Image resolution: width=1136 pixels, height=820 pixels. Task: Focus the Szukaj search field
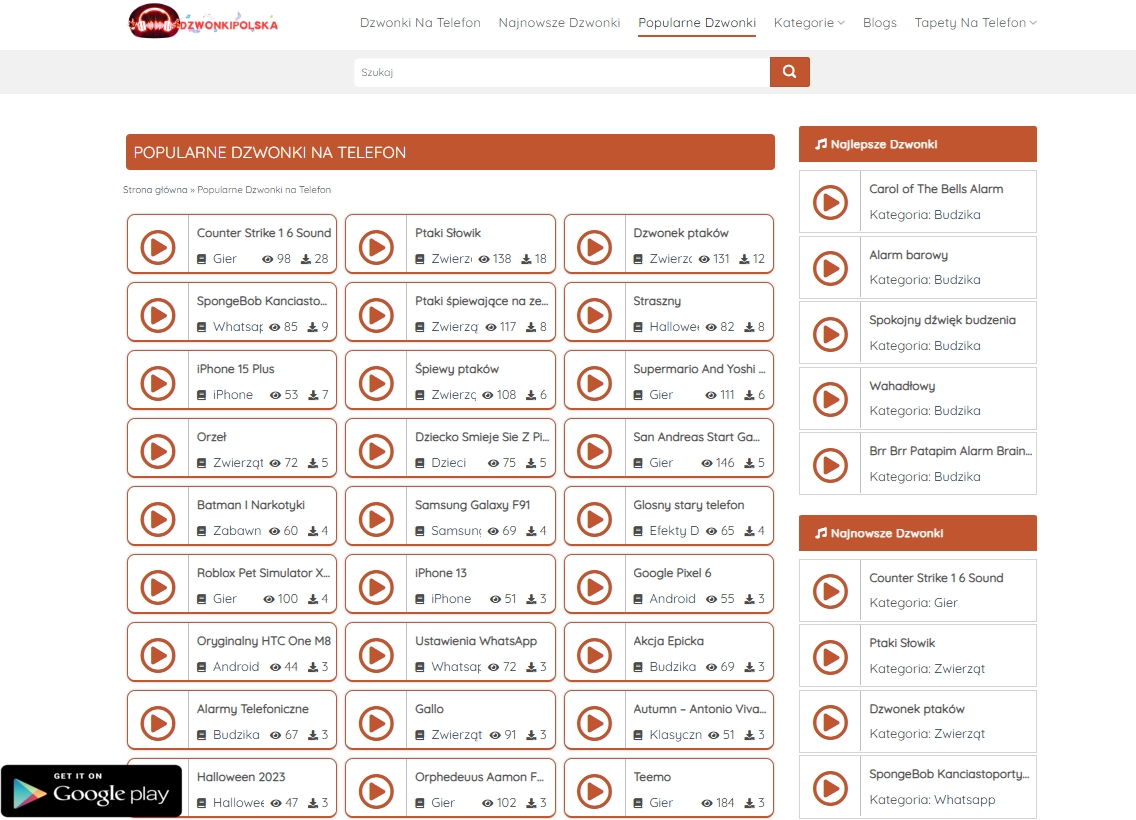pos(561,72)
